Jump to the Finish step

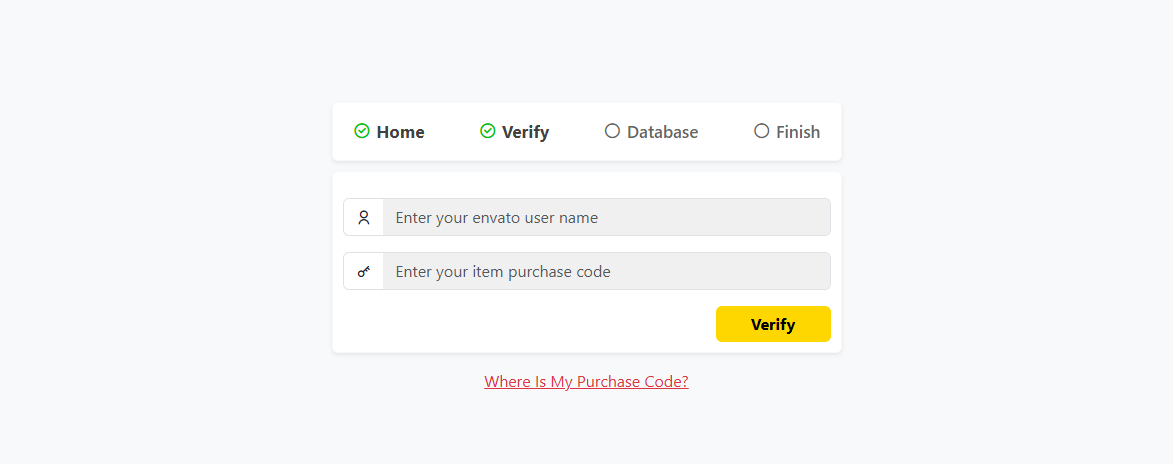tap(797, 132)
